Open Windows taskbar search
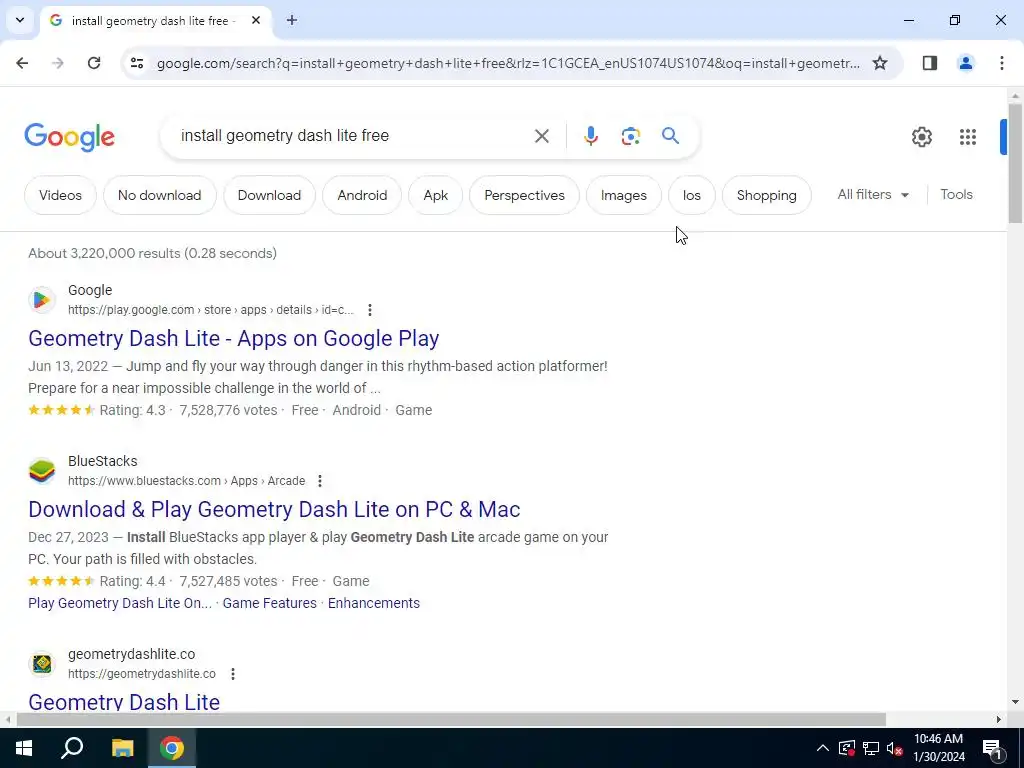 click(72, 748)
